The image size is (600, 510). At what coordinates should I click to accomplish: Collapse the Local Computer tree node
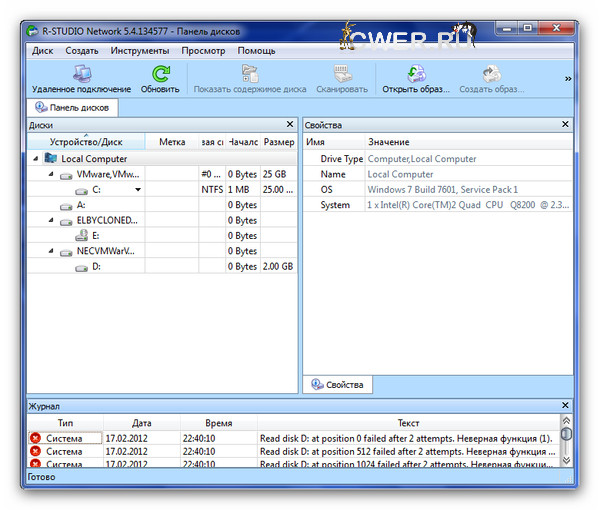[36, 158]
